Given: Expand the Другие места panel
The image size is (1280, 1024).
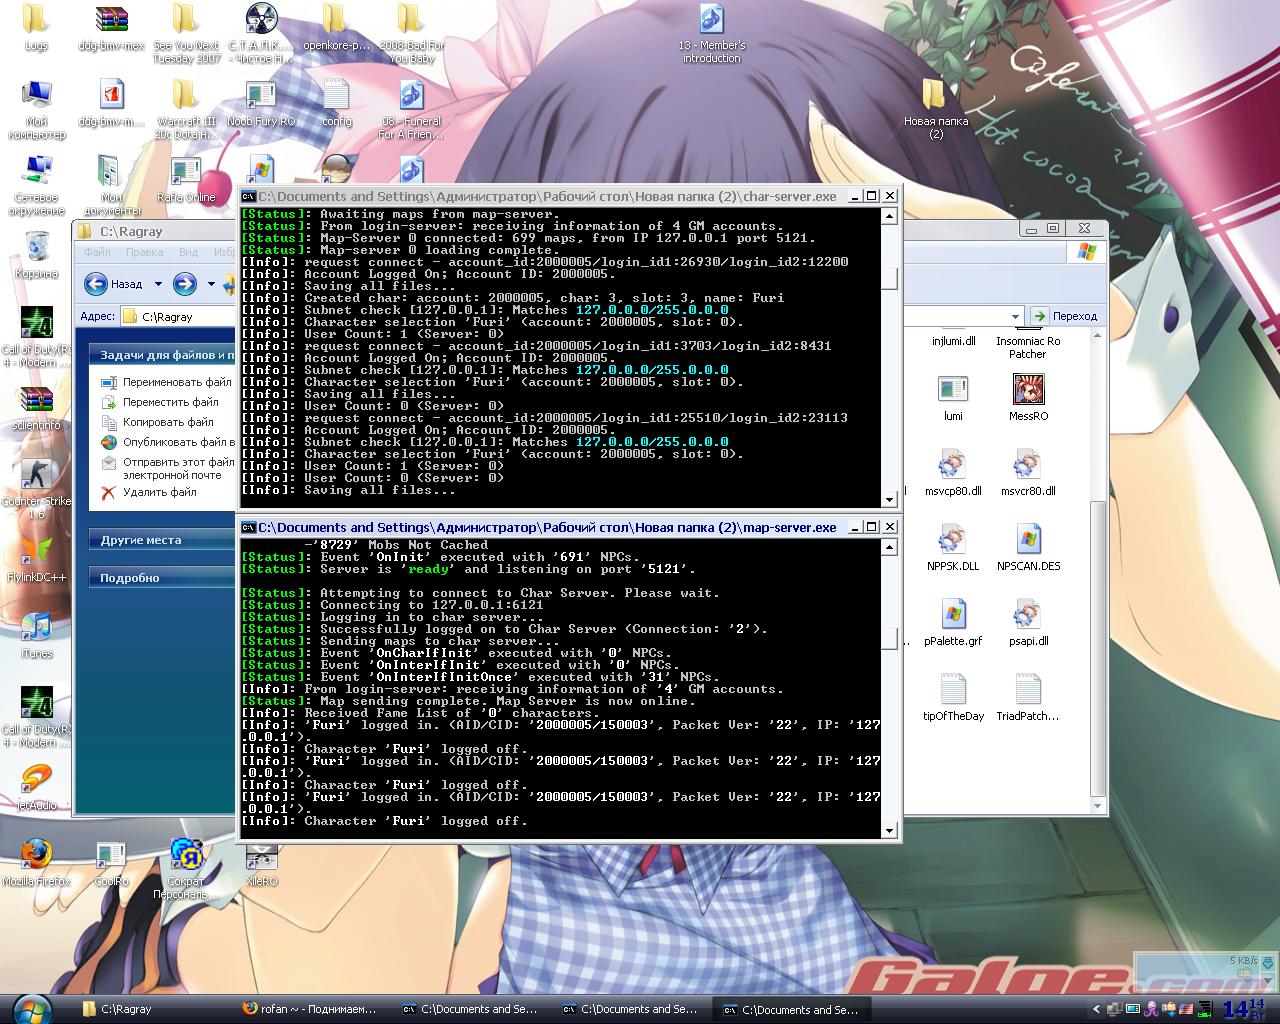Looking at the screenshot, I should (x=164, y=540).
